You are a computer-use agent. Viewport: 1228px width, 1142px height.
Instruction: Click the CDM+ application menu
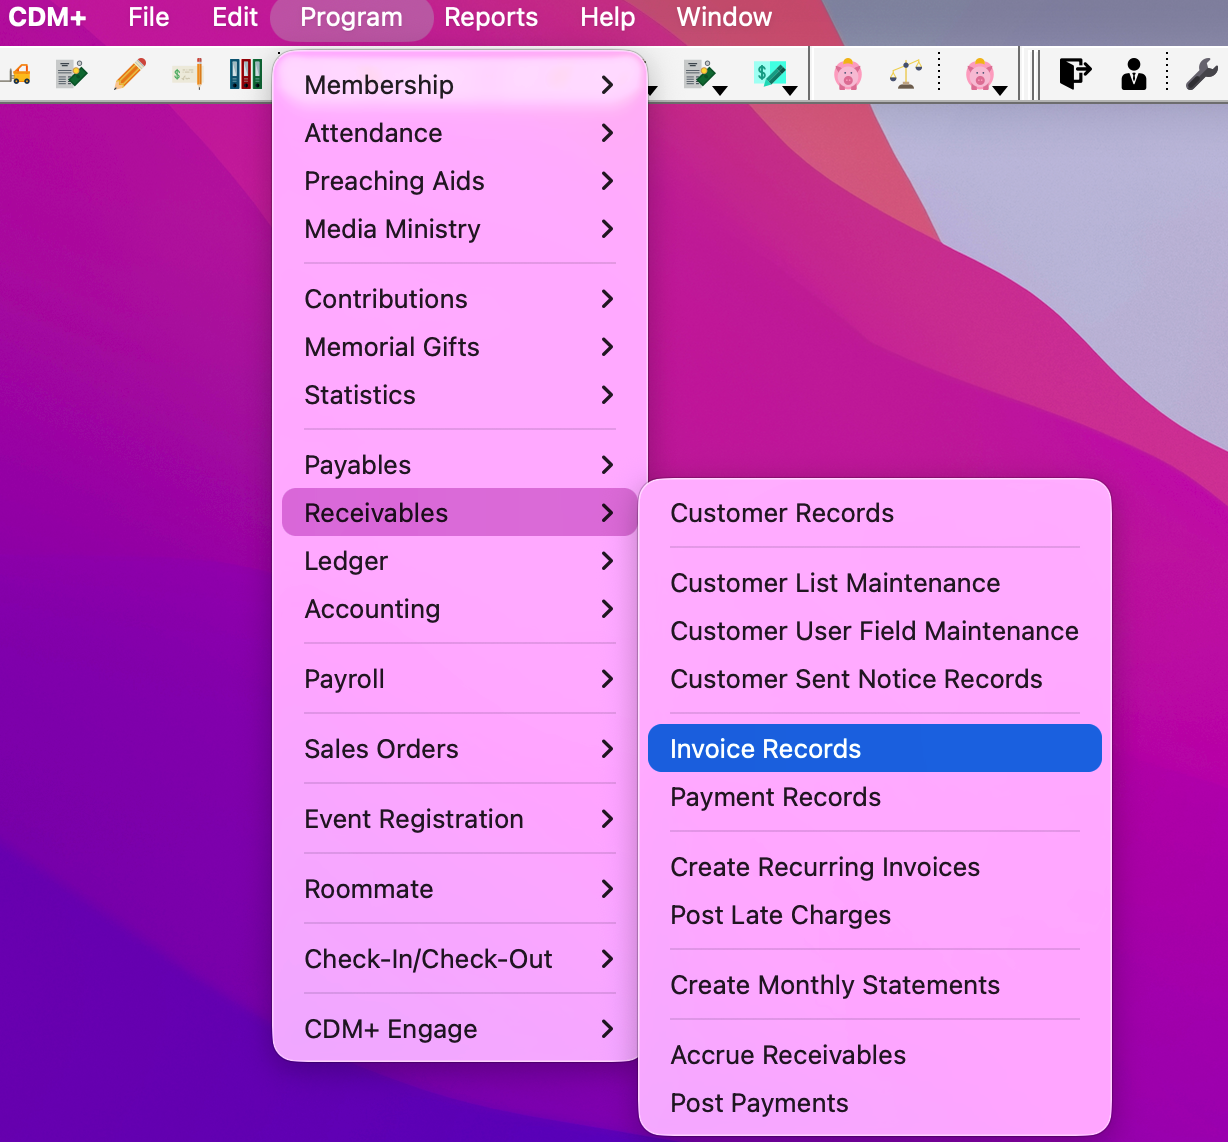[47, 18]
